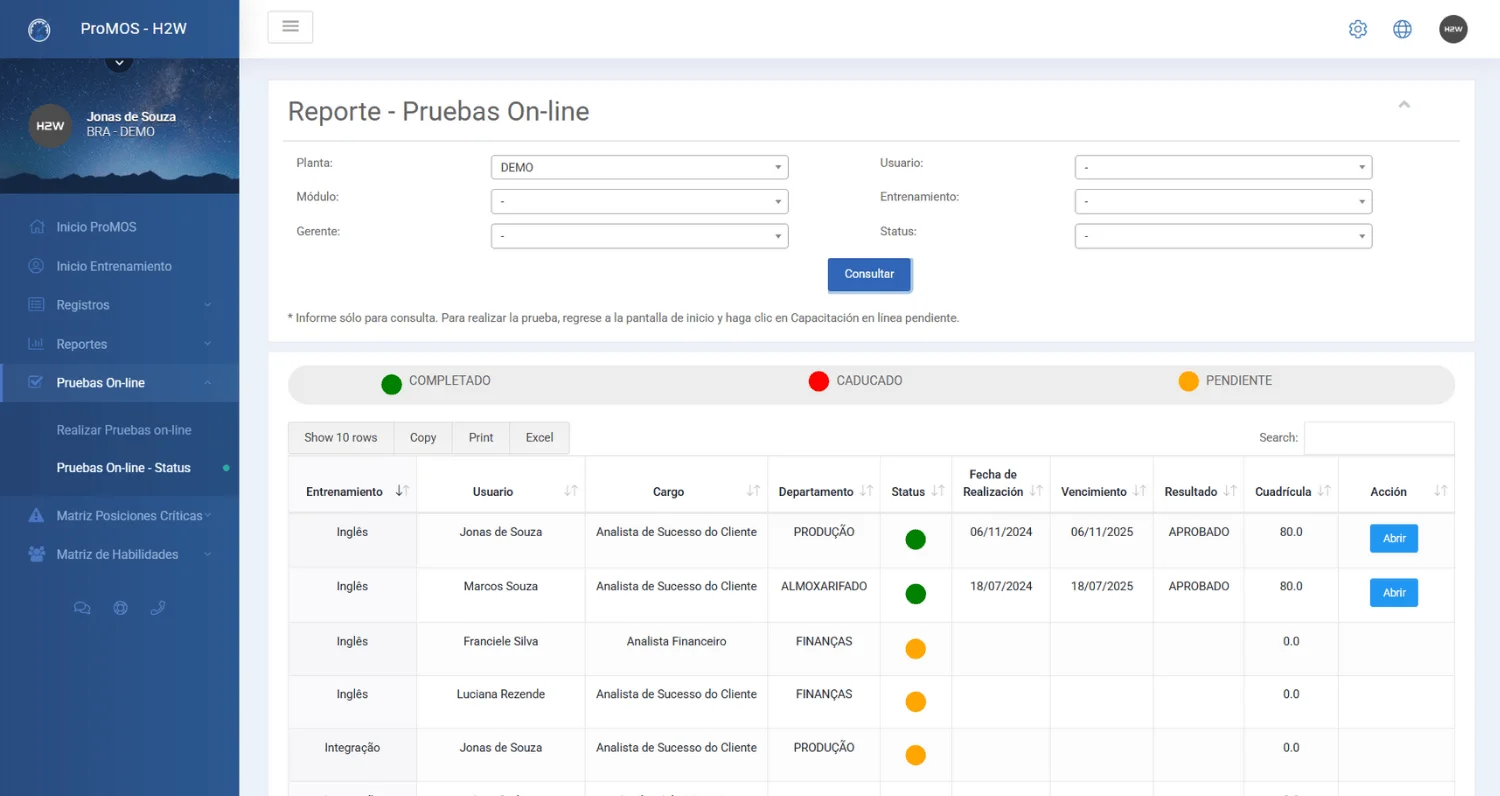Open the Planta DEMO dropdown

point(640,167)
